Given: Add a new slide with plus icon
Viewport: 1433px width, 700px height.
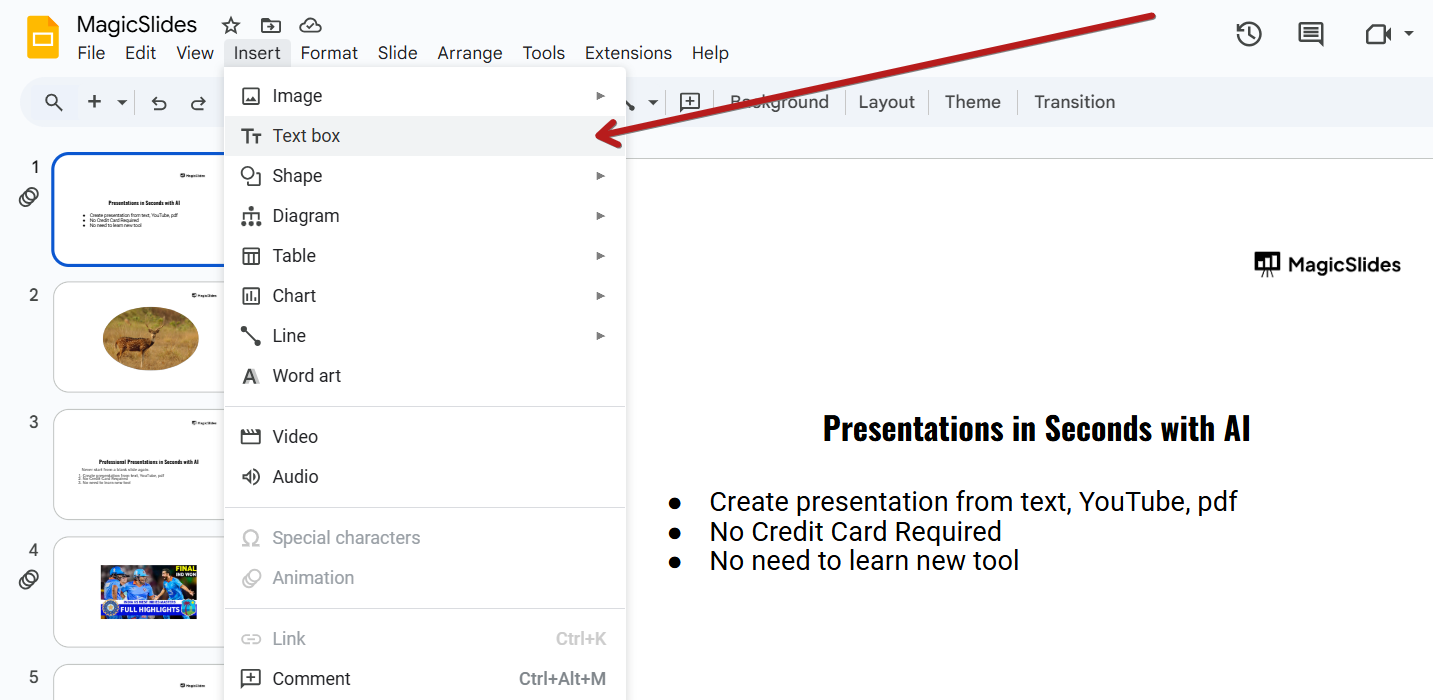Looking at the screenshot, I should (x=94, y=102).
